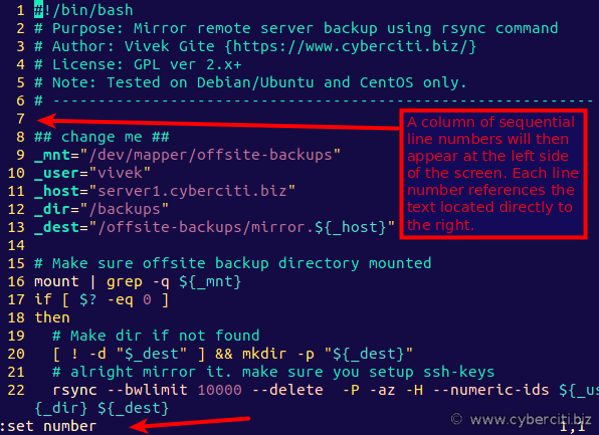Click the grep -q command on line 16
The height and width of the screenshot is (435, 599).
(x=138, y=282)
